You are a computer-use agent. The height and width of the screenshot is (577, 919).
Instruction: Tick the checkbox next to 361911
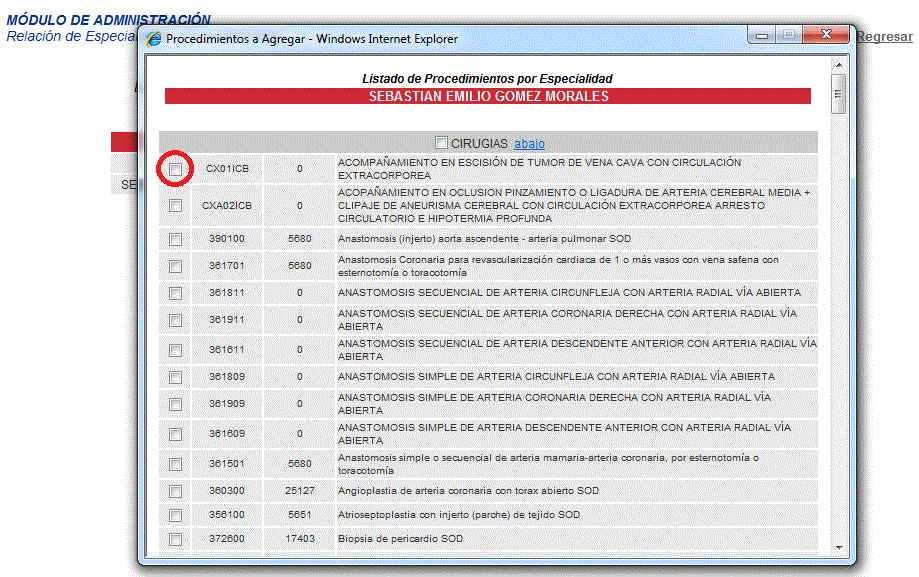[176, 320]
